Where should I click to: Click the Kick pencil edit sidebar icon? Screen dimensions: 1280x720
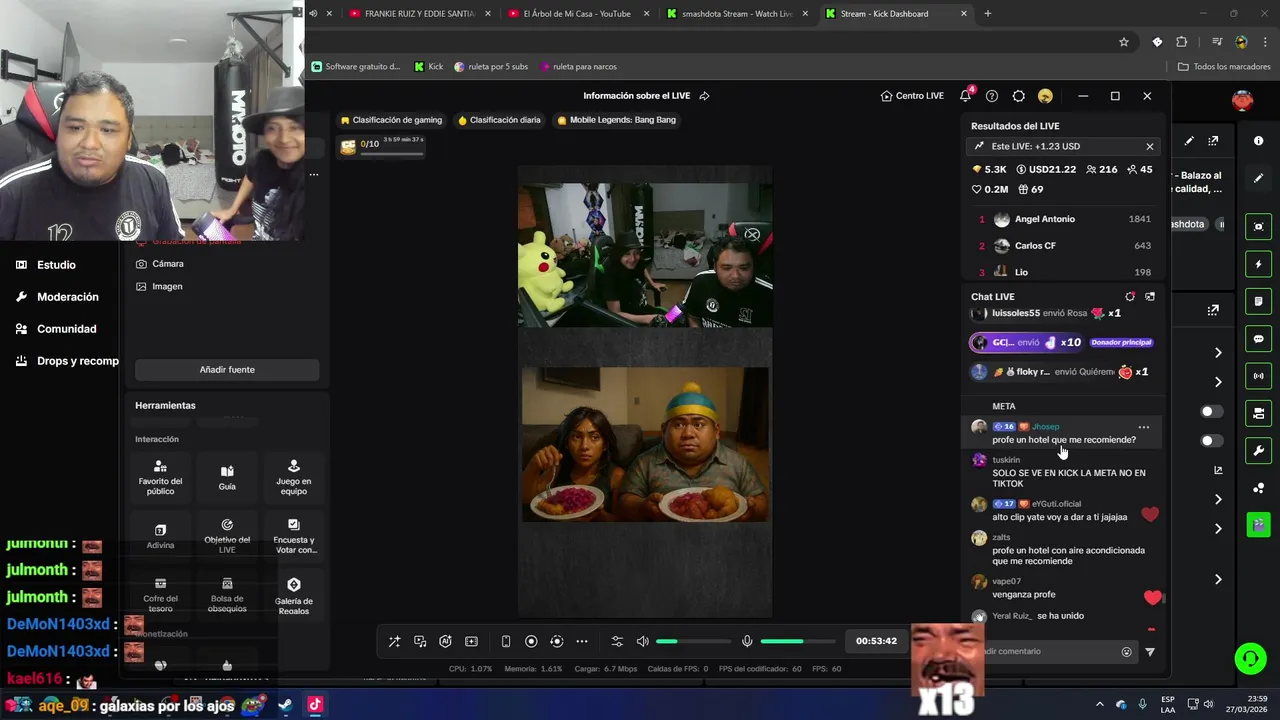[x=1258, y=178]
